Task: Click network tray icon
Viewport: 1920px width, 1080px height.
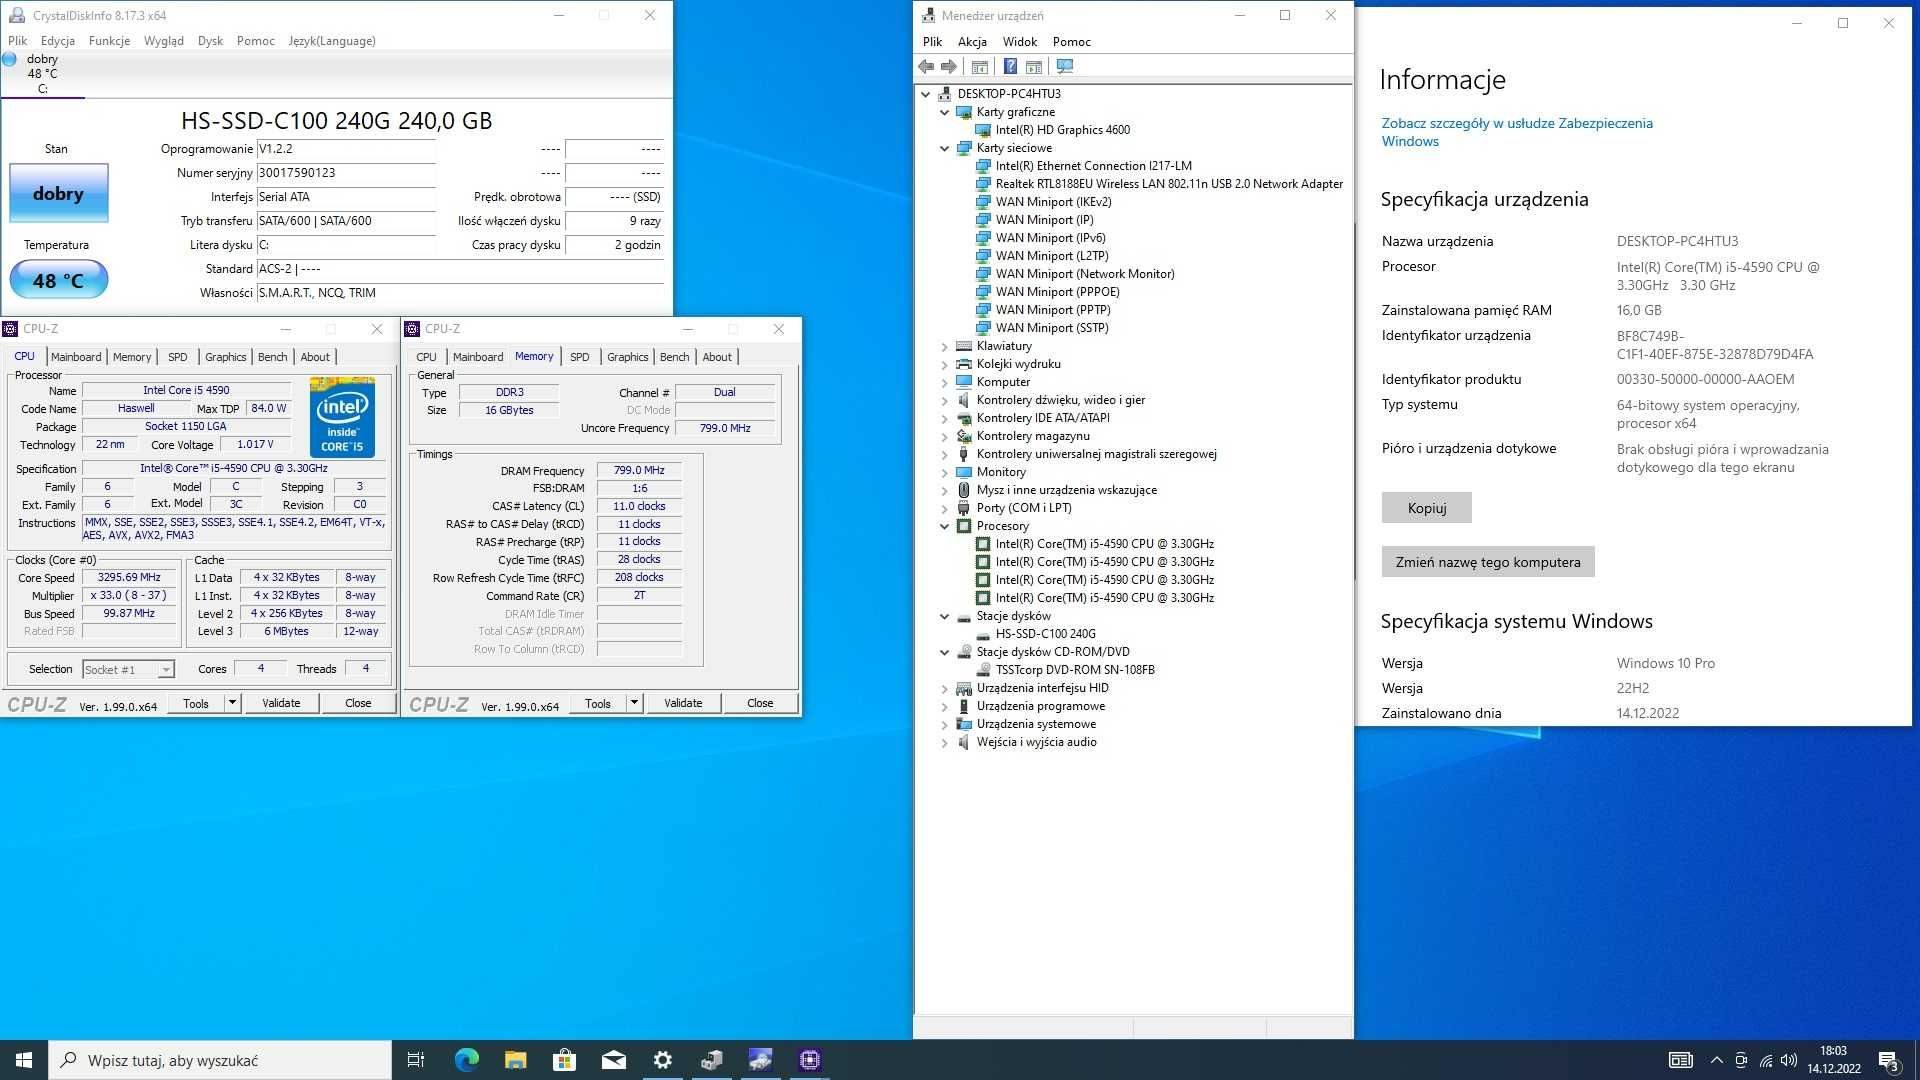Action: 1766,1060
